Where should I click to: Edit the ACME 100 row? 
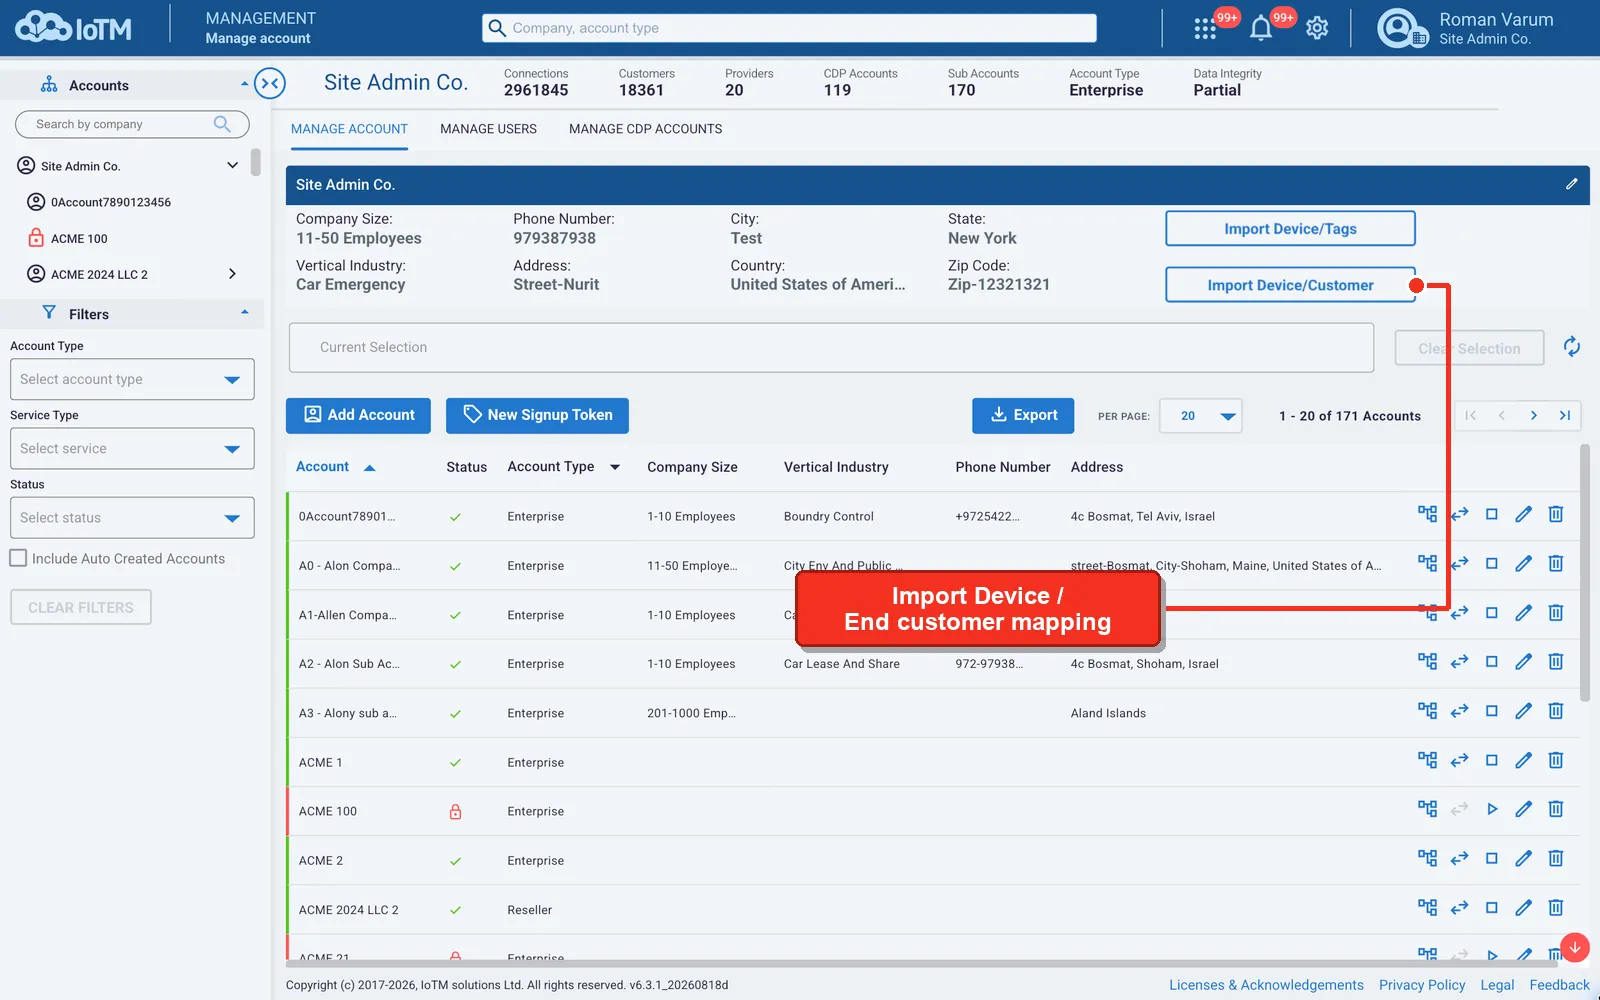point(1523,809)
